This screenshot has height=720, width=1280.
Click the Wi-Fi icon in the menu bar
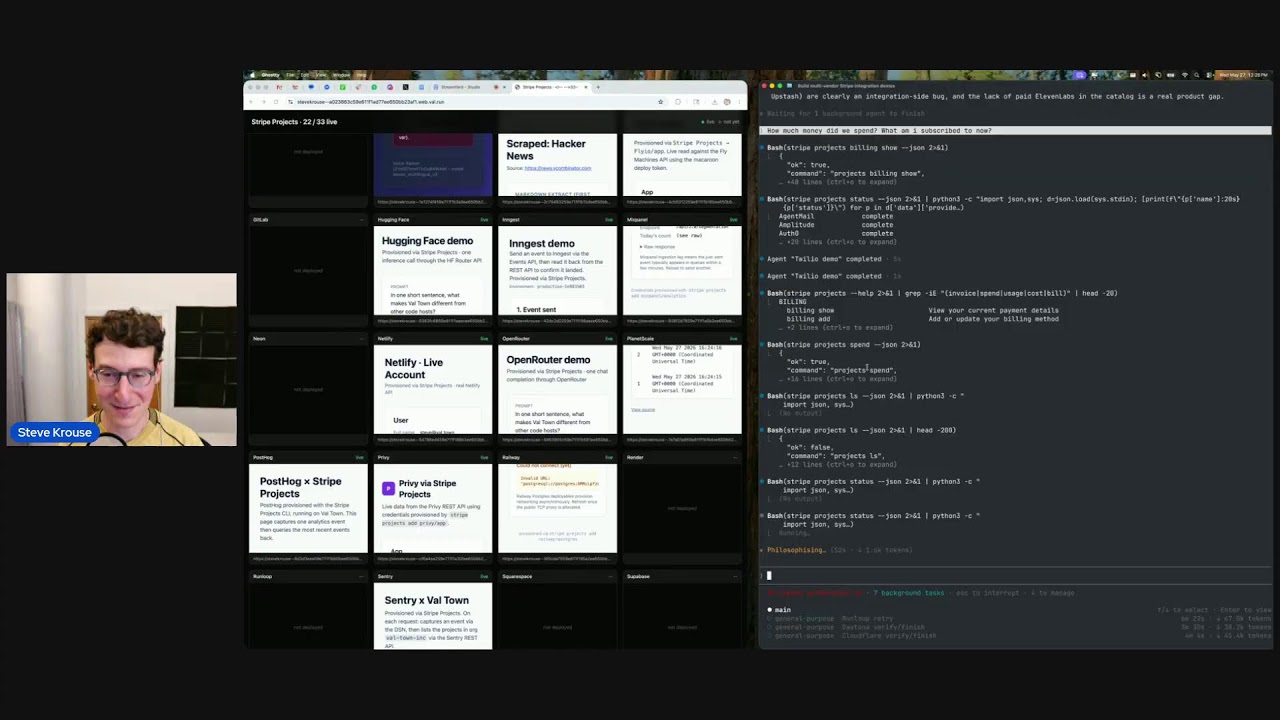click(x=1184, y=74)
